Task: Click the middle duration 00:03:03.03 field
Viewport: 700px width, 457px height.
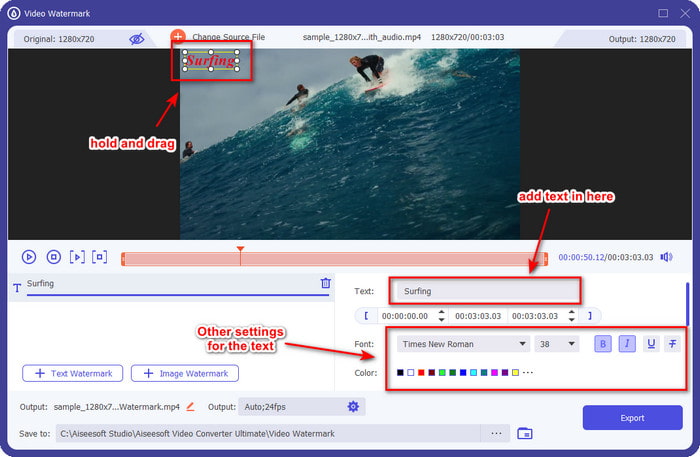Action: point(478,316)
